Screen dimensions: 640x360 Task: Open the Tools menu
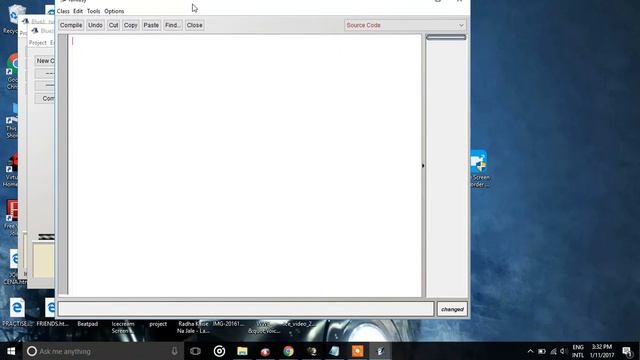(x=93, y=11)
